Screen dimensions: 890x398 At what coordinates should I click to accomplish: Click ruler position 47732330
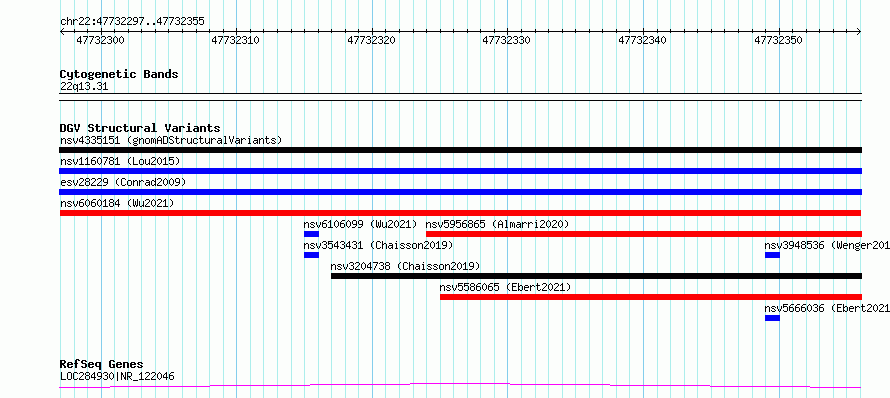click(506, 40)
